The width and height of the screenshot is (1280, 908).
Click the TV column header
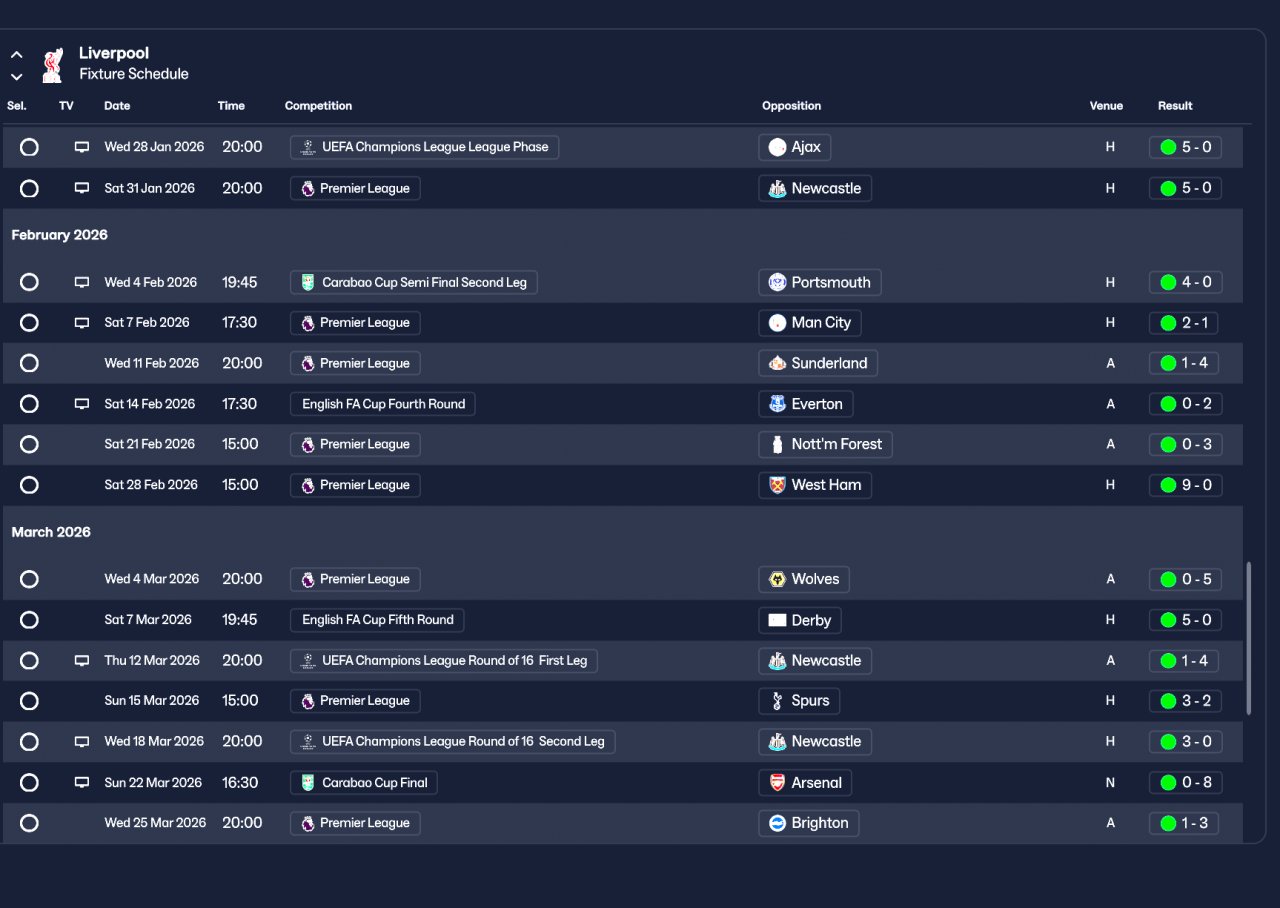66,106
